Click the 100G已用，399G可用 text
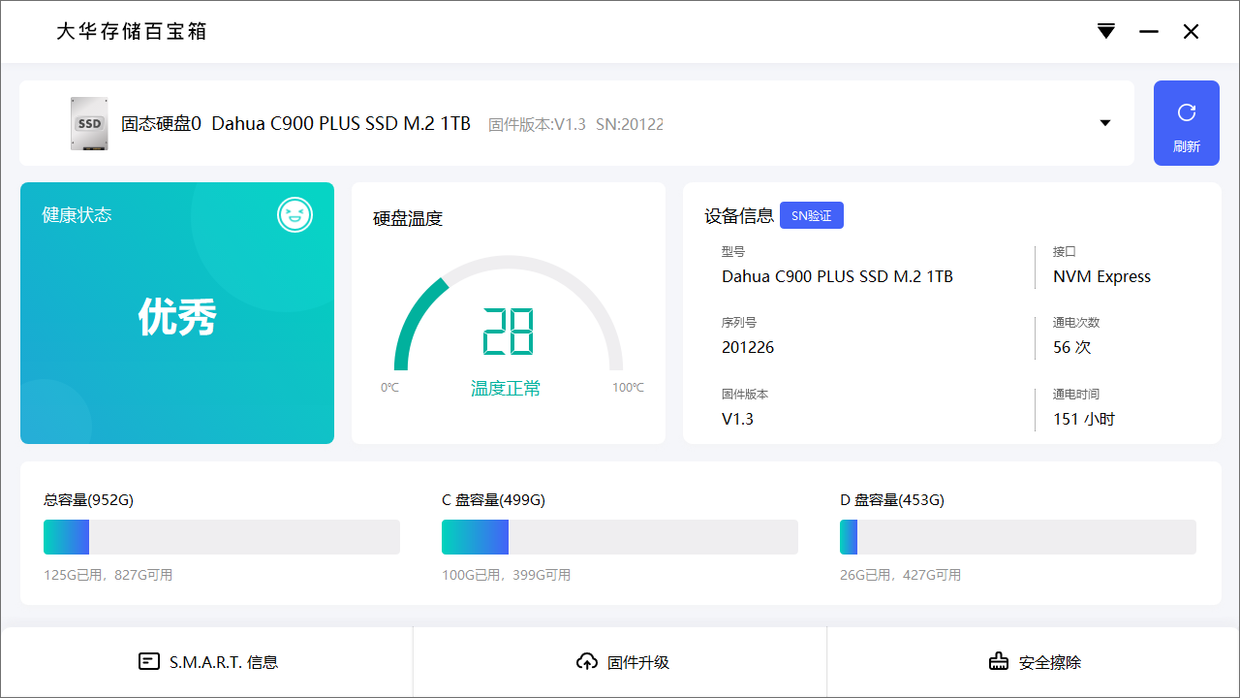Viewport: 1240px width, 698px height. click(x=506, y=575)
